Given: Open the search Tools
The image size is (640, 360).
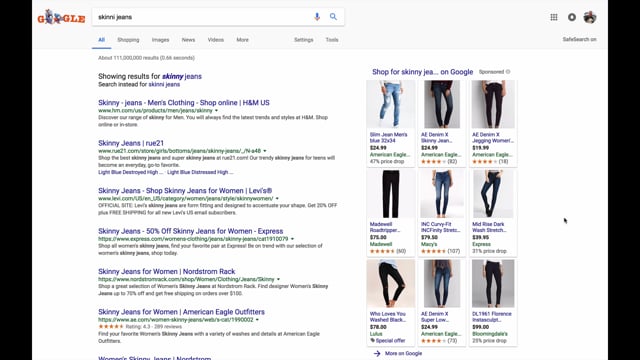Looking at the screenshot, I should pos(332,40).
